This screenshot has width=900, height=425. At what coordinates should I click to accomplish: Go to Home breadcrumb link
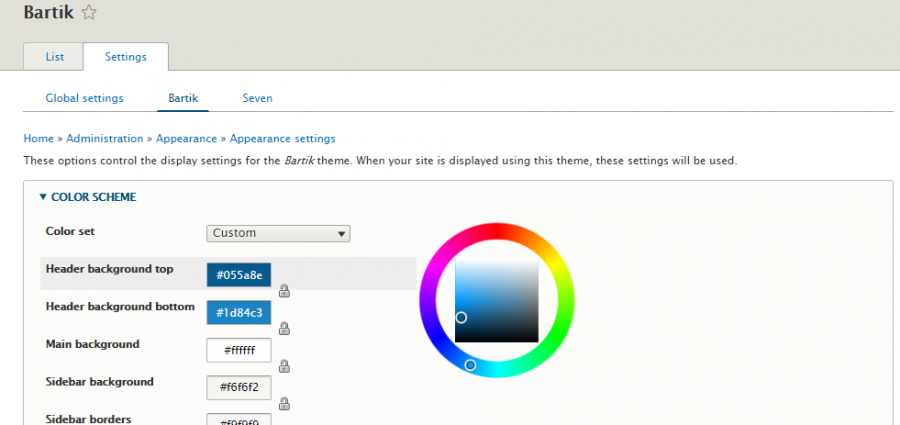(x=38, y=138)
